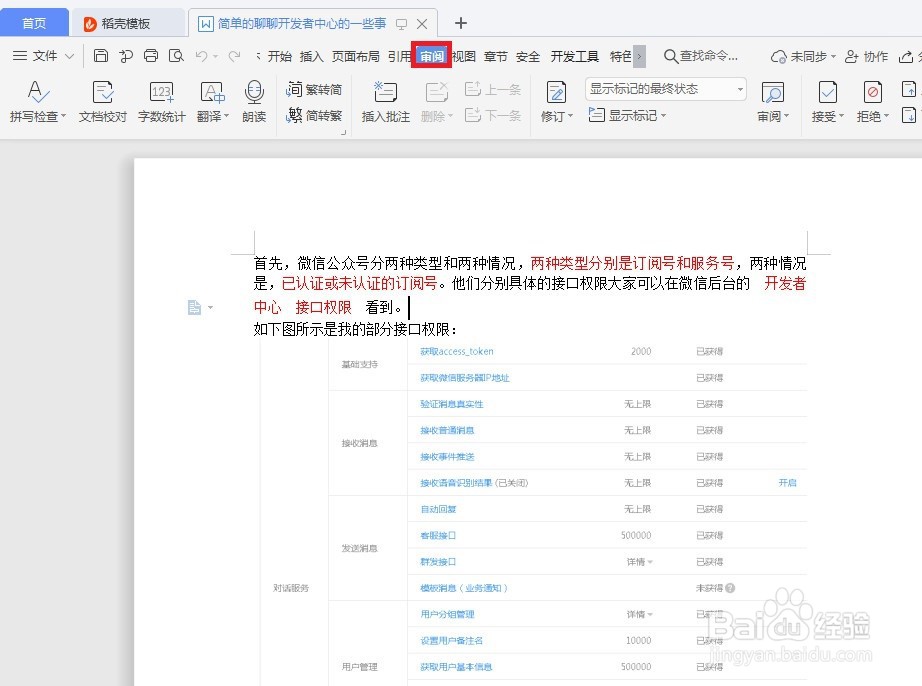Open the 开发工具 ribbon tab

575,57
